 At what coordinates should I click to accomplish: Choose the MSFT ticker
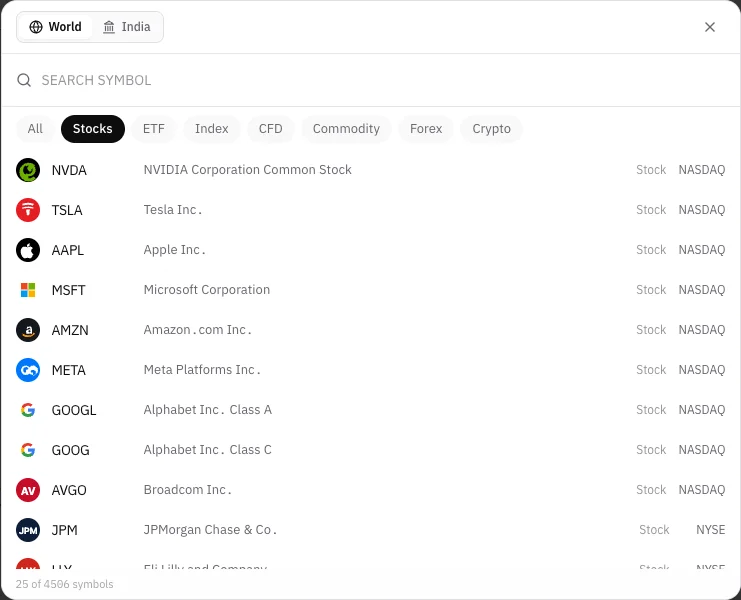pos(69,291)
